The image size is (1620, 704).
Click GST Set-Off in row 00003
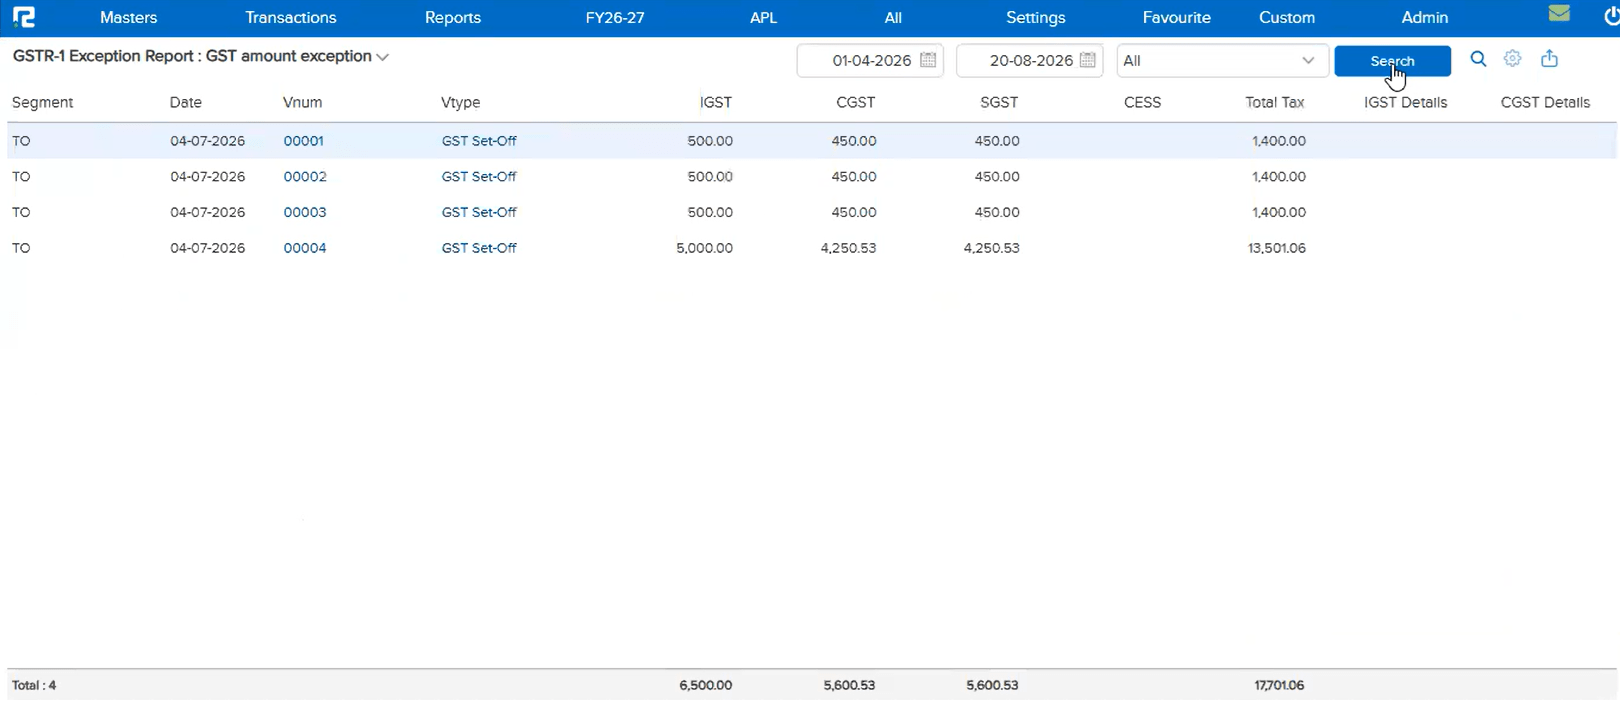click(x=479, y=213)
